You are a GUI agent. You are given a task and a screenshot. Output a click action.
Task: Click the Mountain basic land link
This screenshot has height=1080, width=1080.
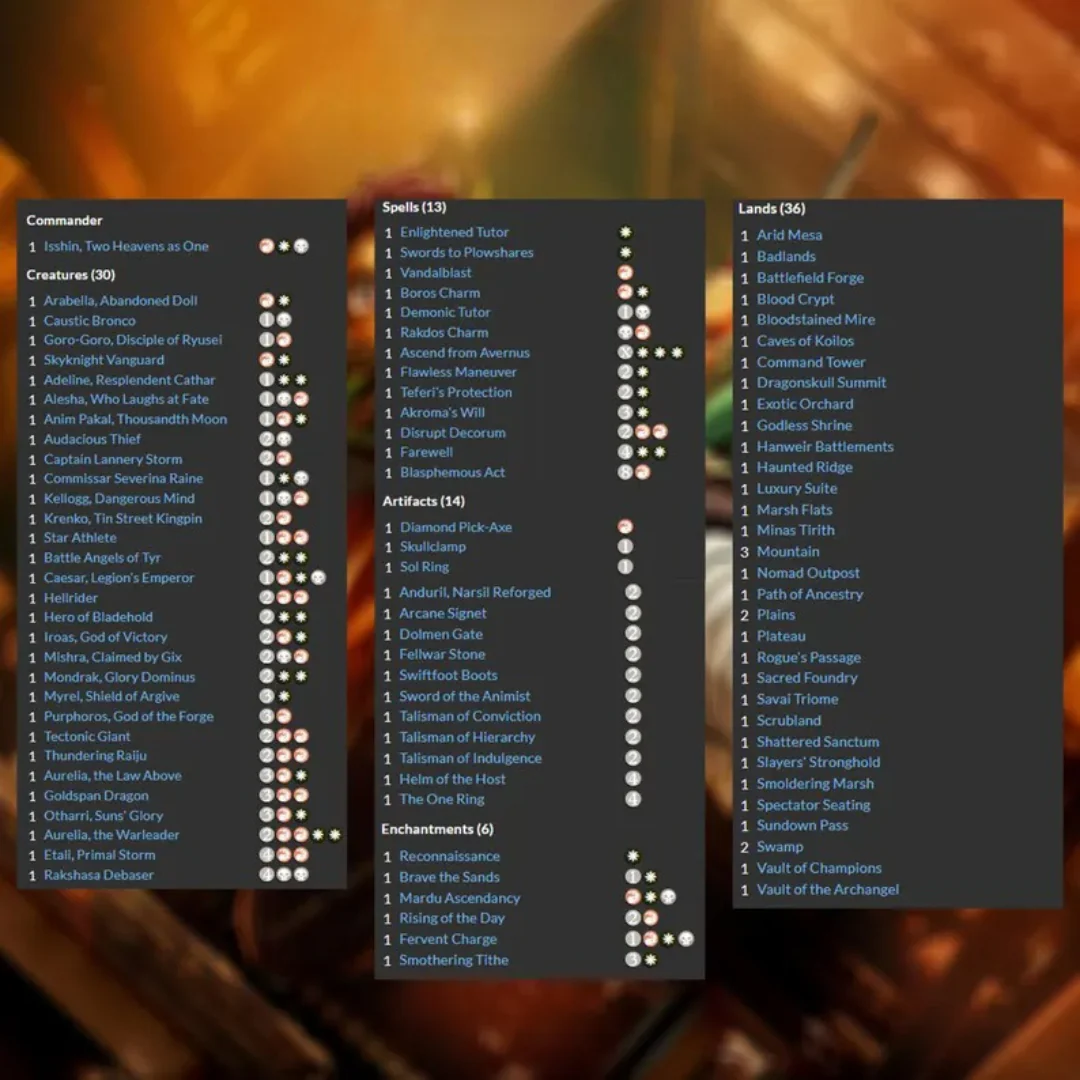pos(788,551)
